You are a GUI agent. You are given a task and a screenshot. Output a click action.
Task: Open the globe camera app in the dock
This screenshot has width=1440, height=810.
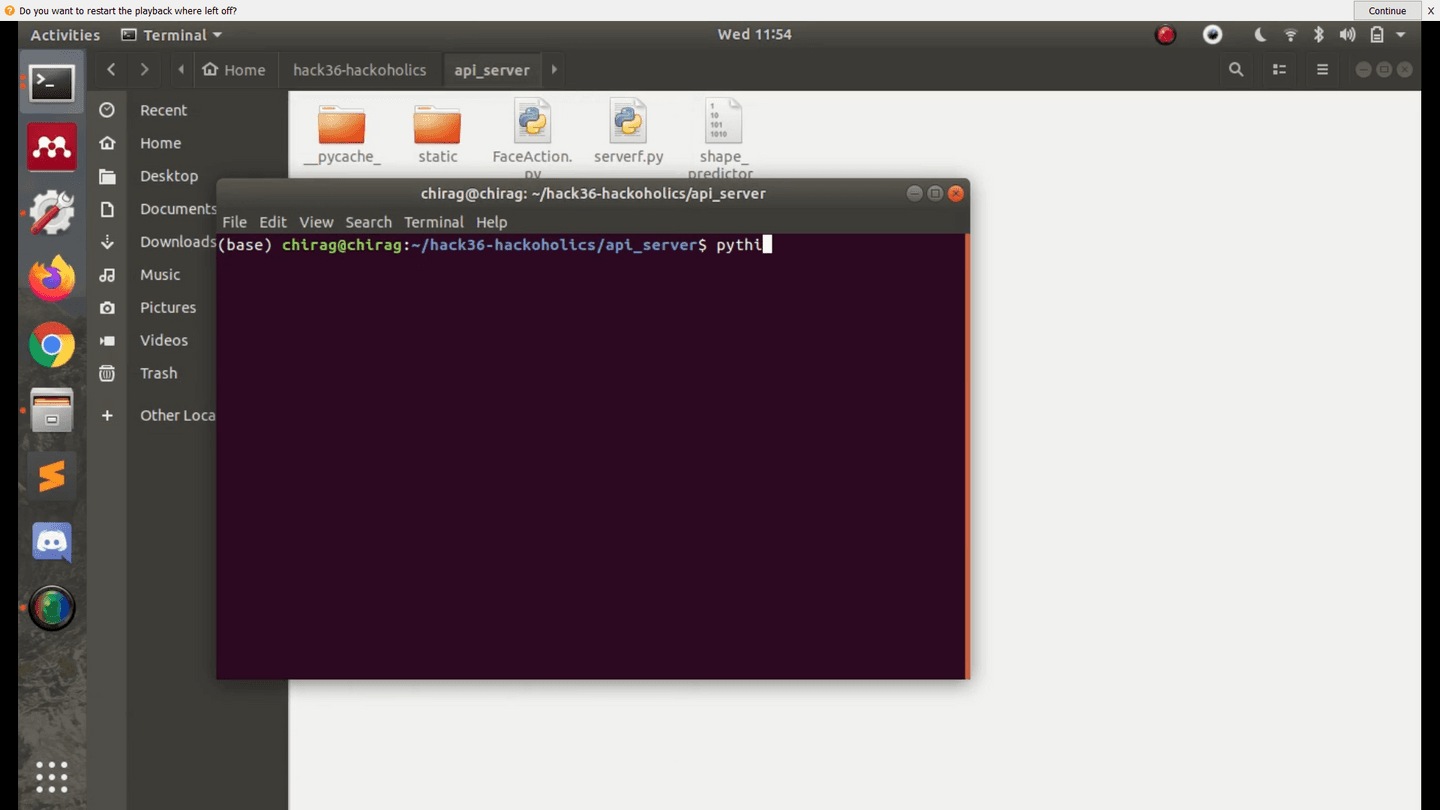pos(52,607)
